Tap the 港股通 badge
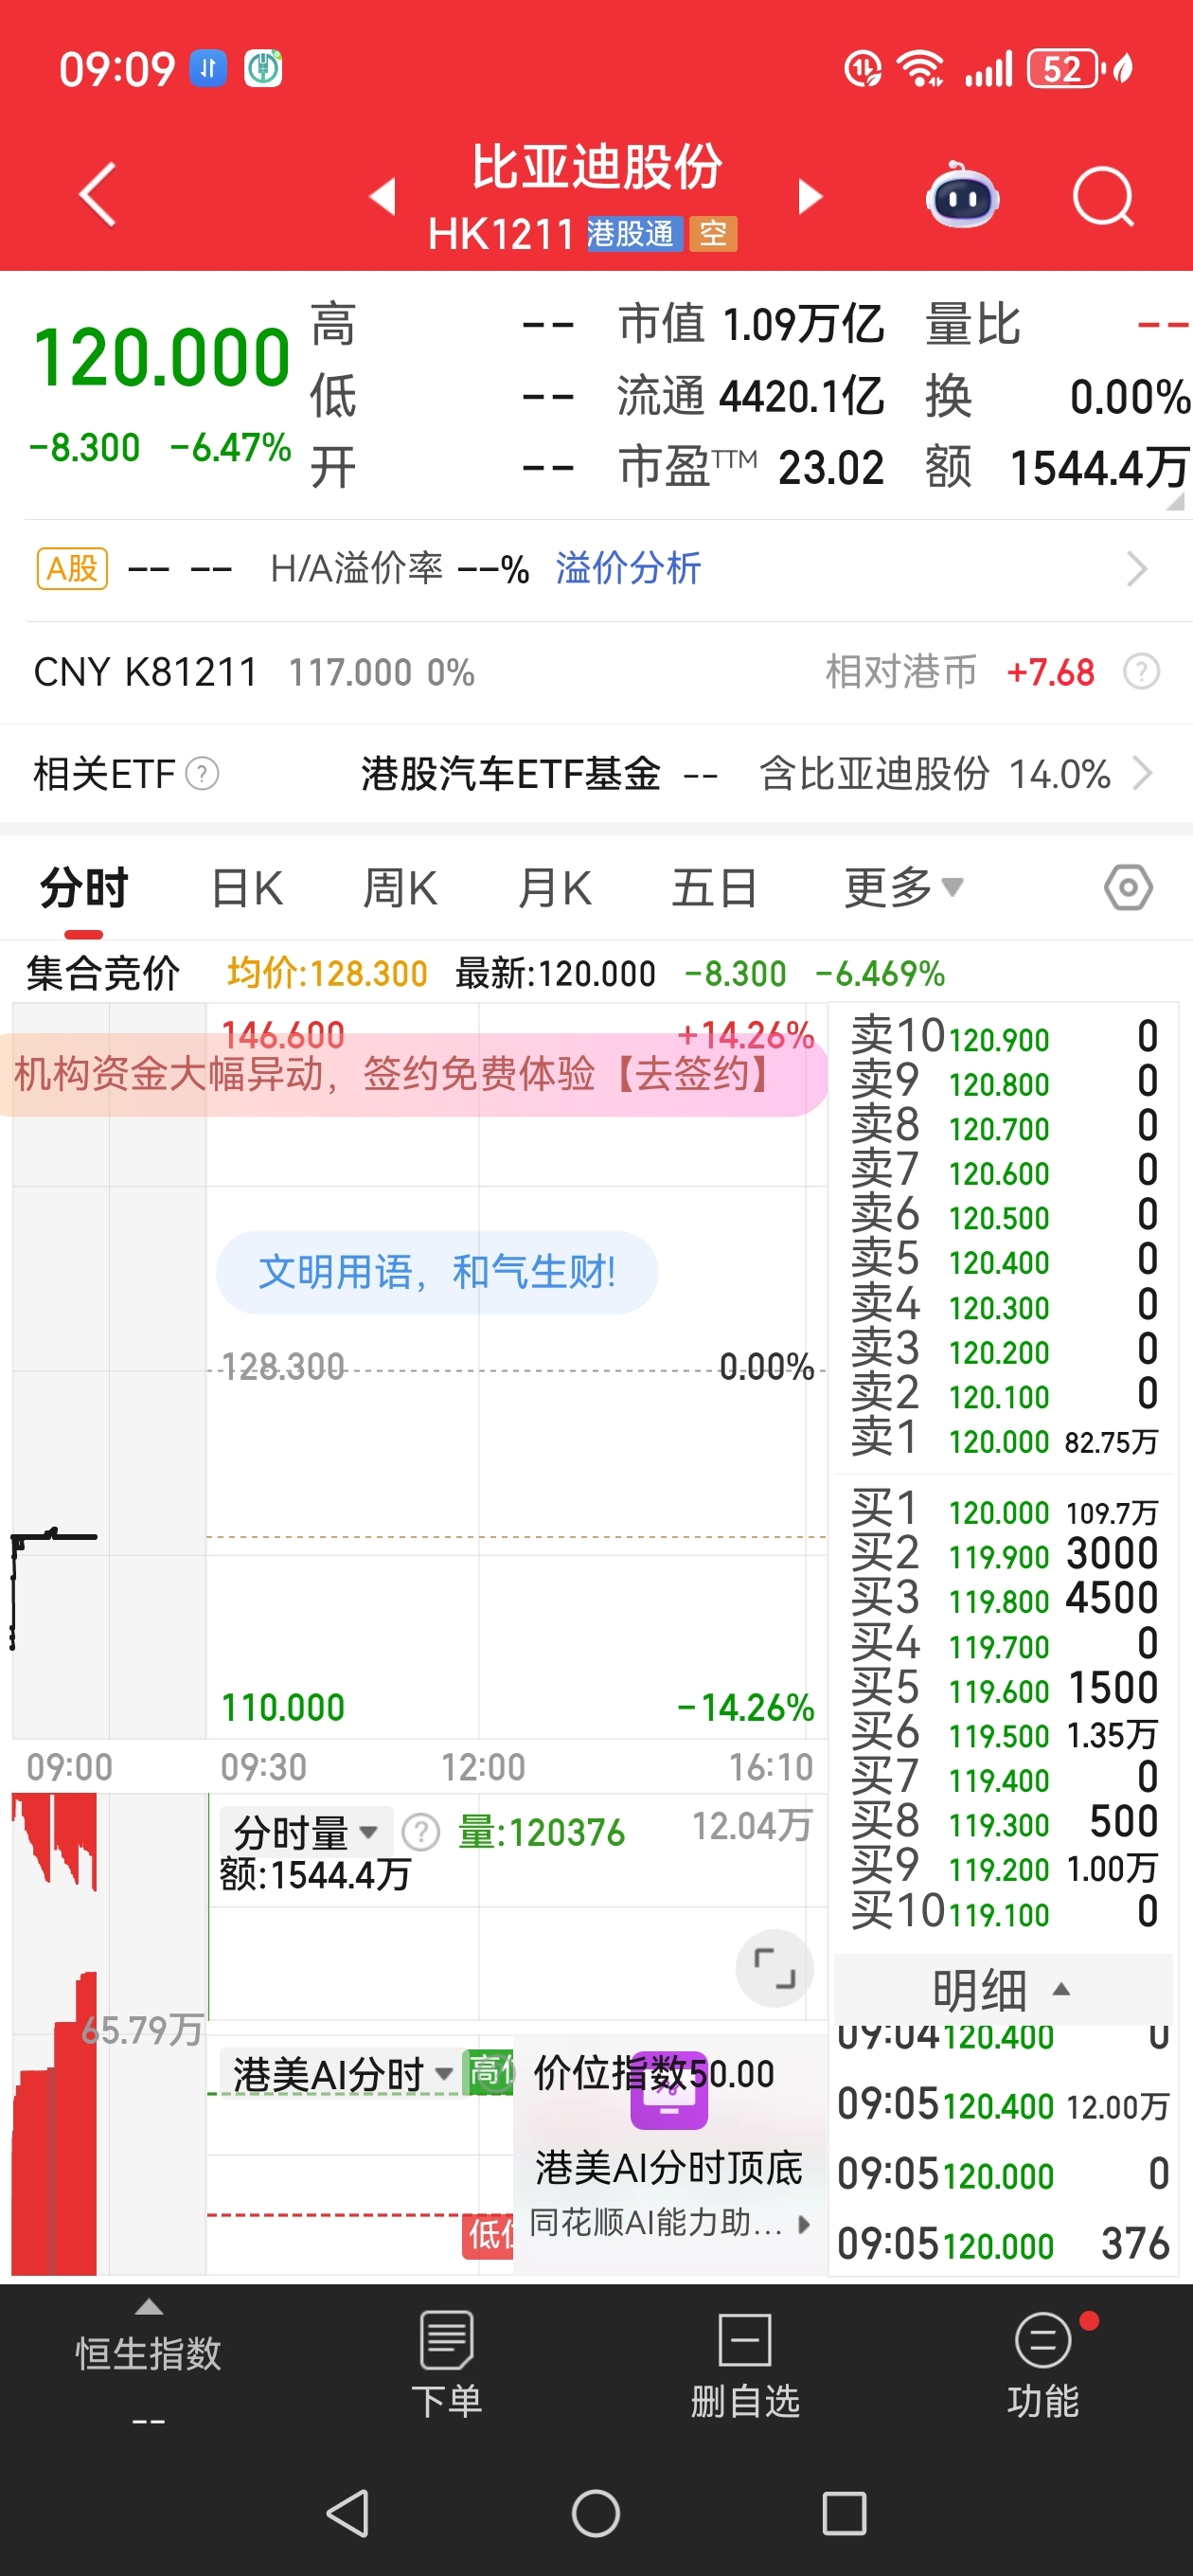1193x2576 pixels. coord(634,234)
